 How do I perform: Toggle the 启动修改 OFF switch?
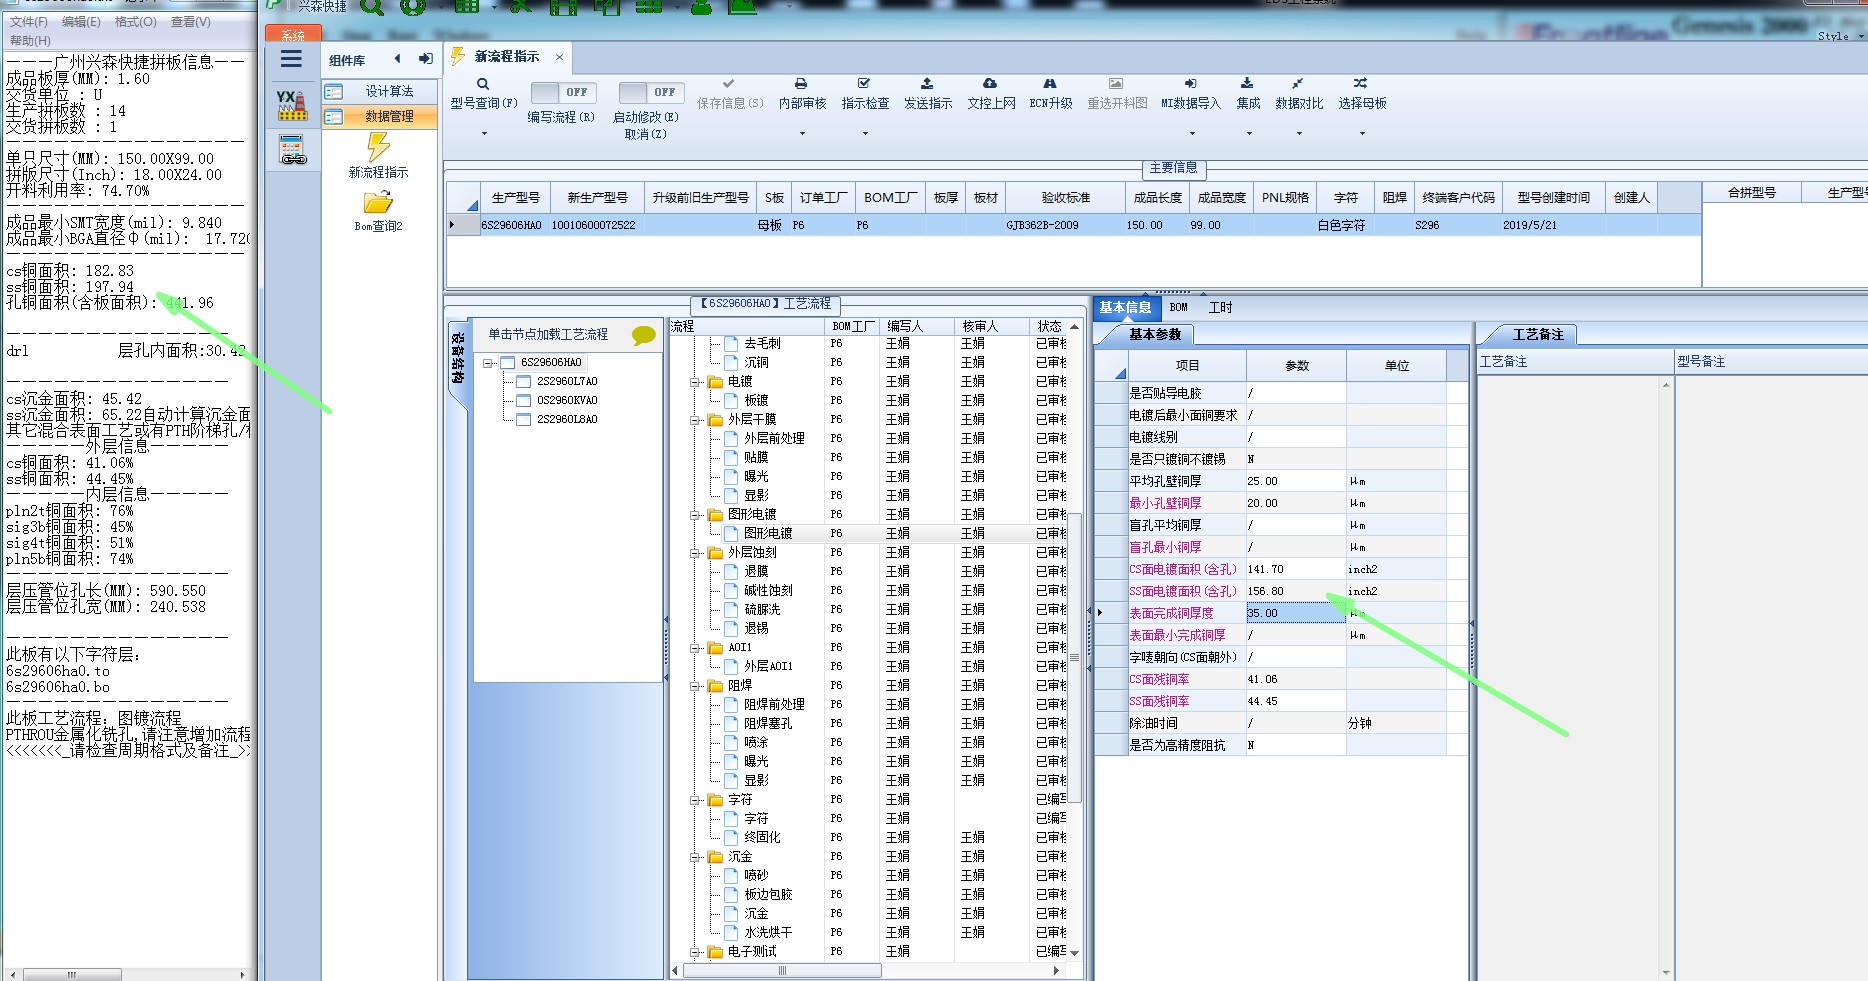tap(651, 93)
